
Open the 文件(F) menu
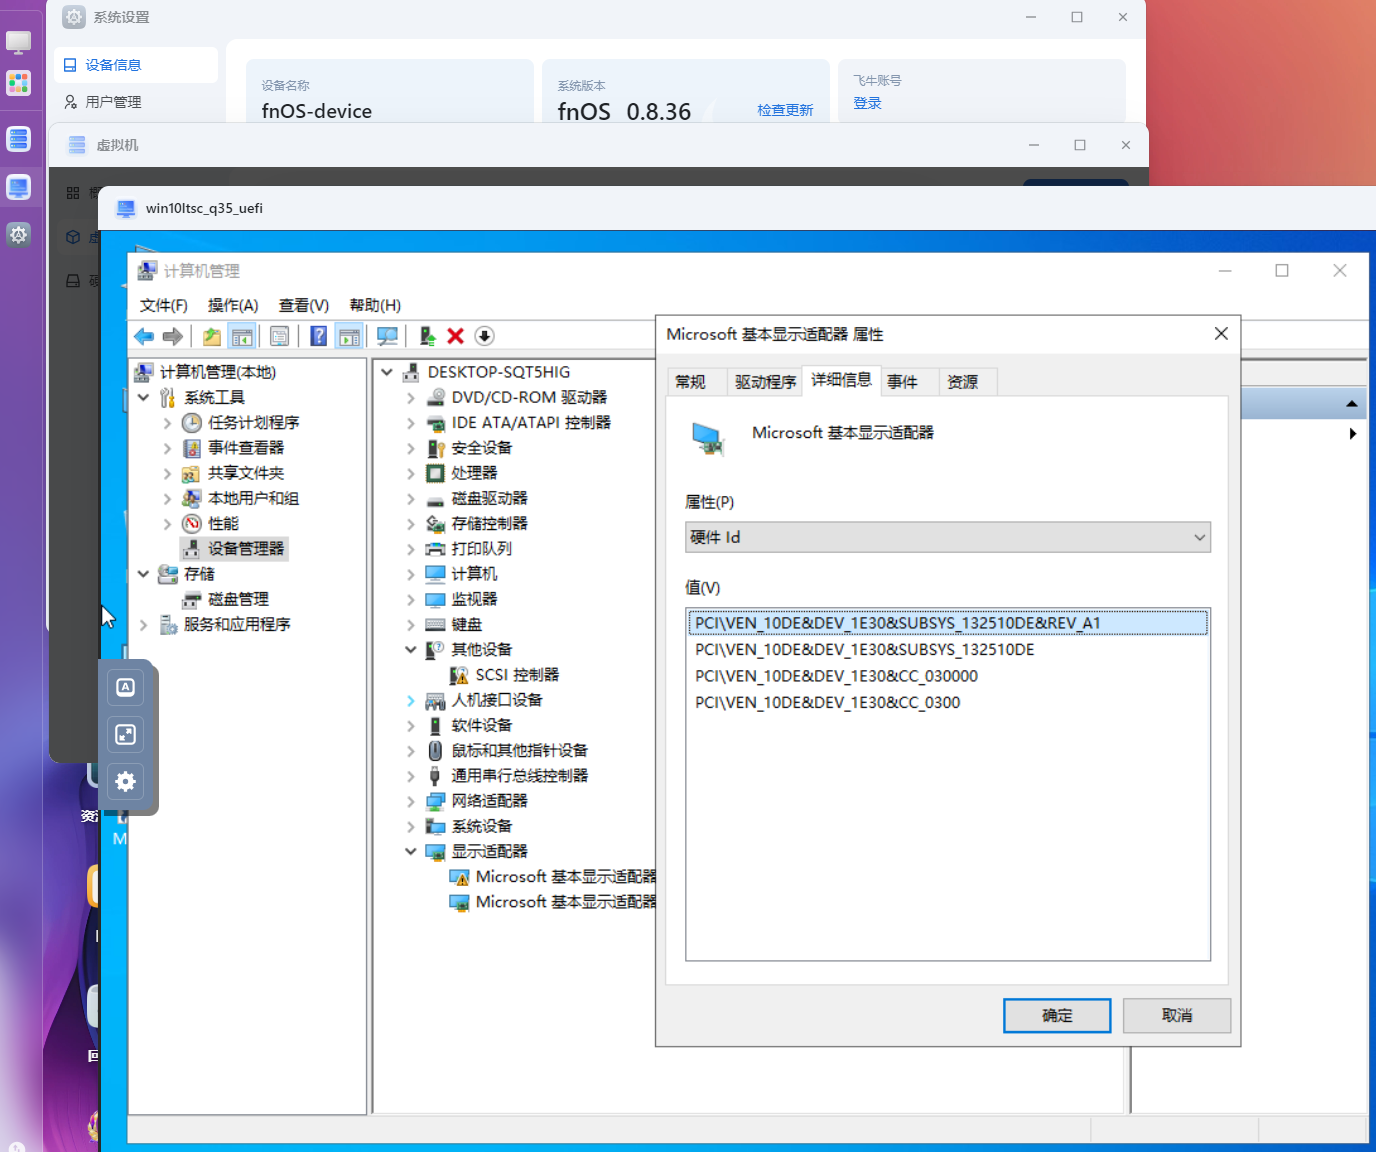click(164, 305)
